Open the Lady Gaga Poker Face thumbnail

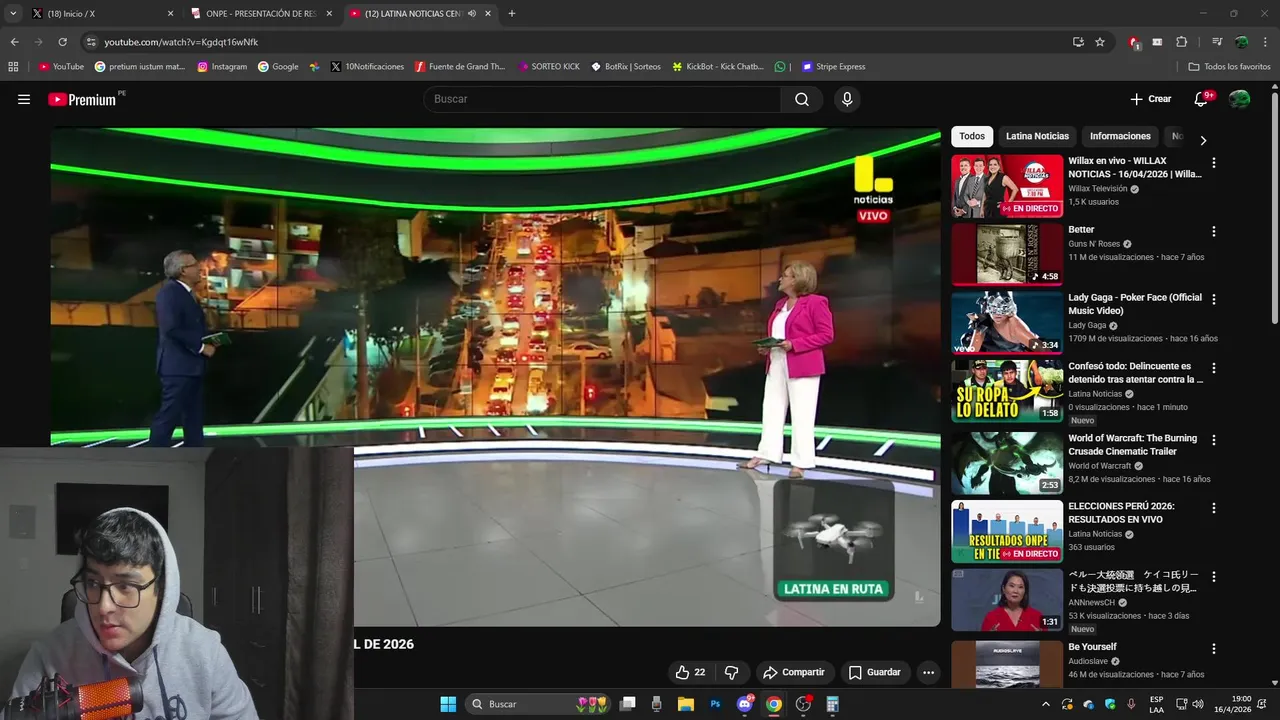coord(1007,323)
